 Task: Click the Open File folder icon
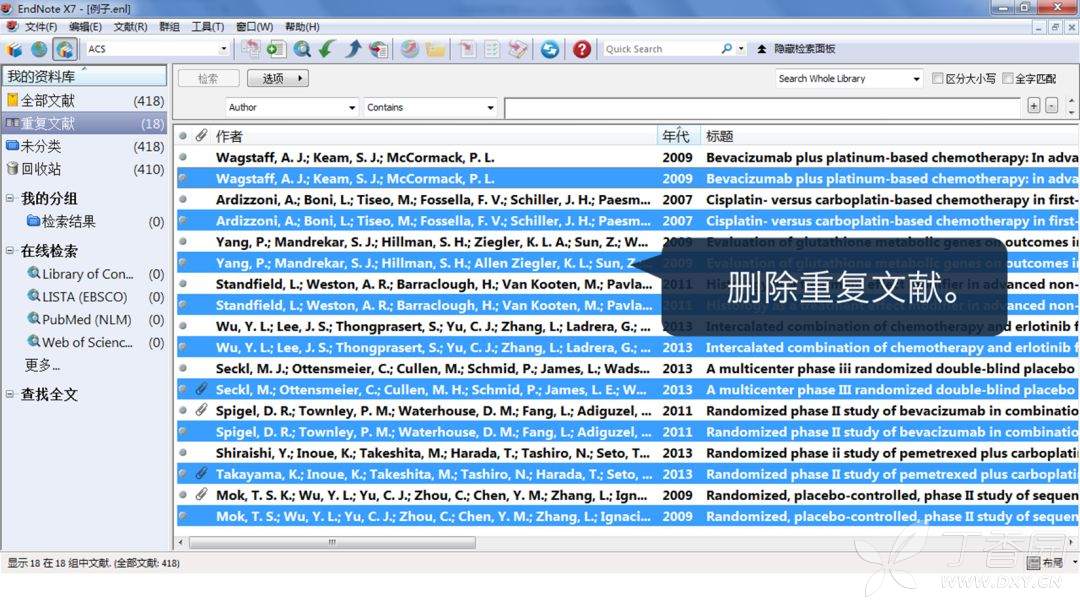435,49
